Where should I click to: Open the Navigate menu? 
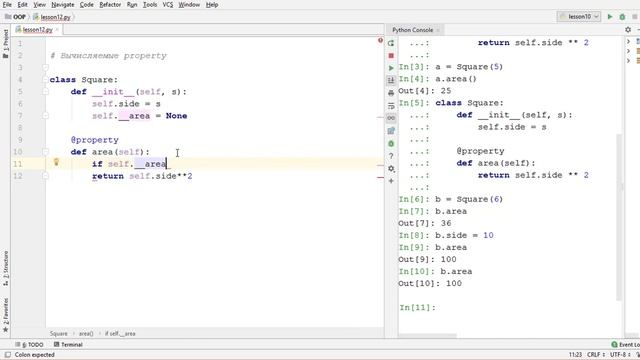pos(62,5)
